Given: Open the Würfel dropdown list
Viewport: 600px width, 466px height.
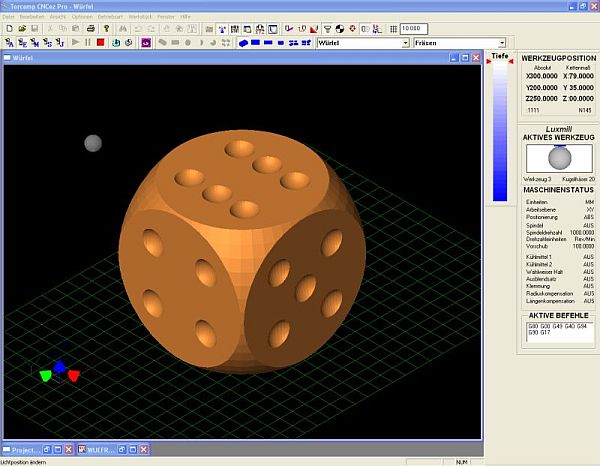Looking at the screenshot, I should pos(405,43).
